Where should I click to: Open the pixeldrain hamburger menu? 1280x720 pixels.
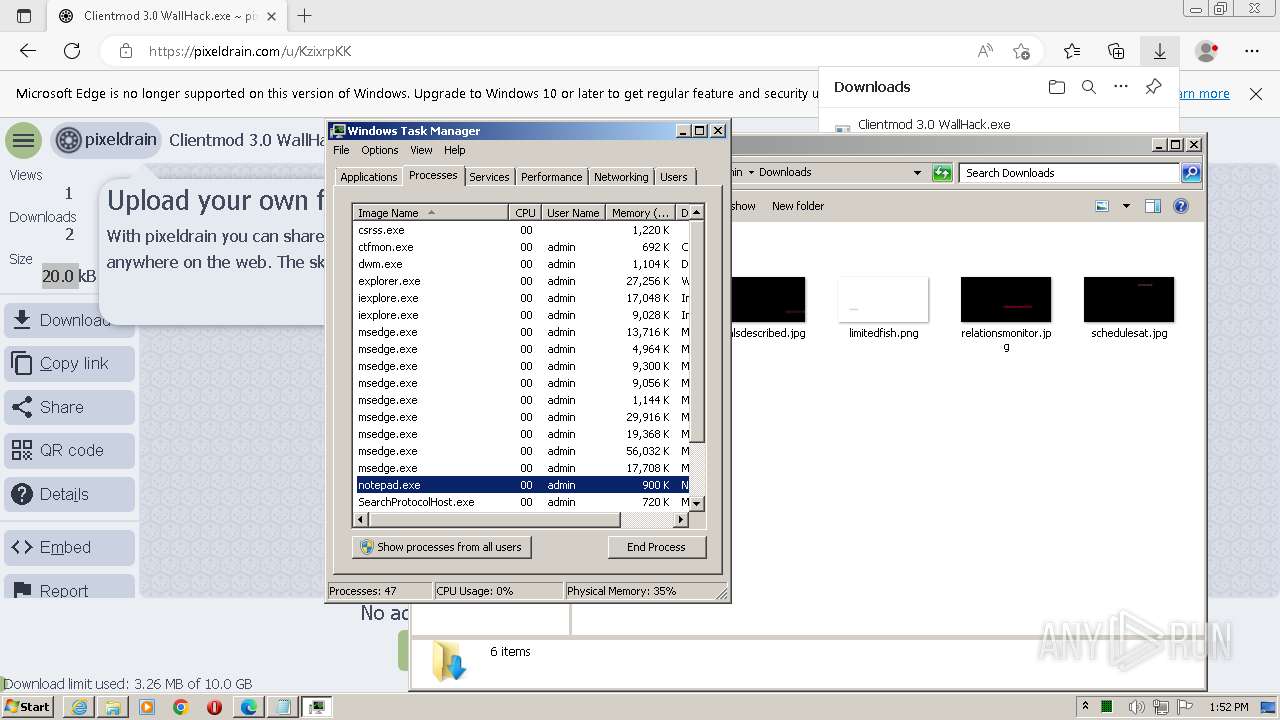click(x=23, y=141)
